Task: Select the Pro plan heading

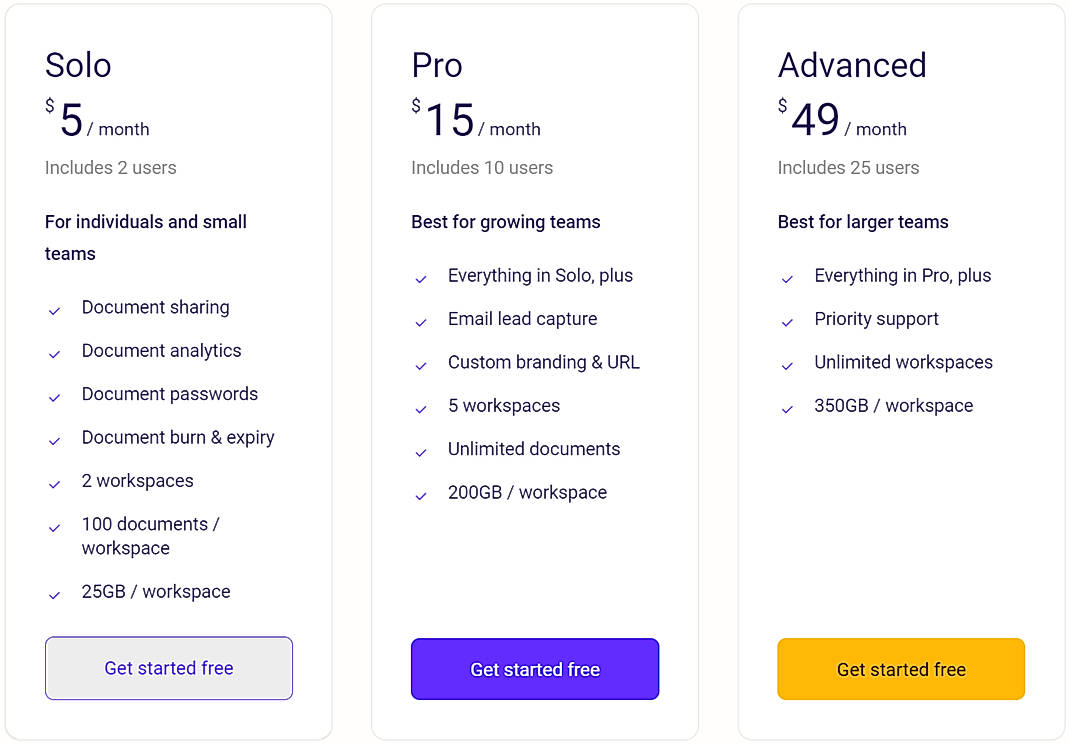Action: [x=436, y=65]
